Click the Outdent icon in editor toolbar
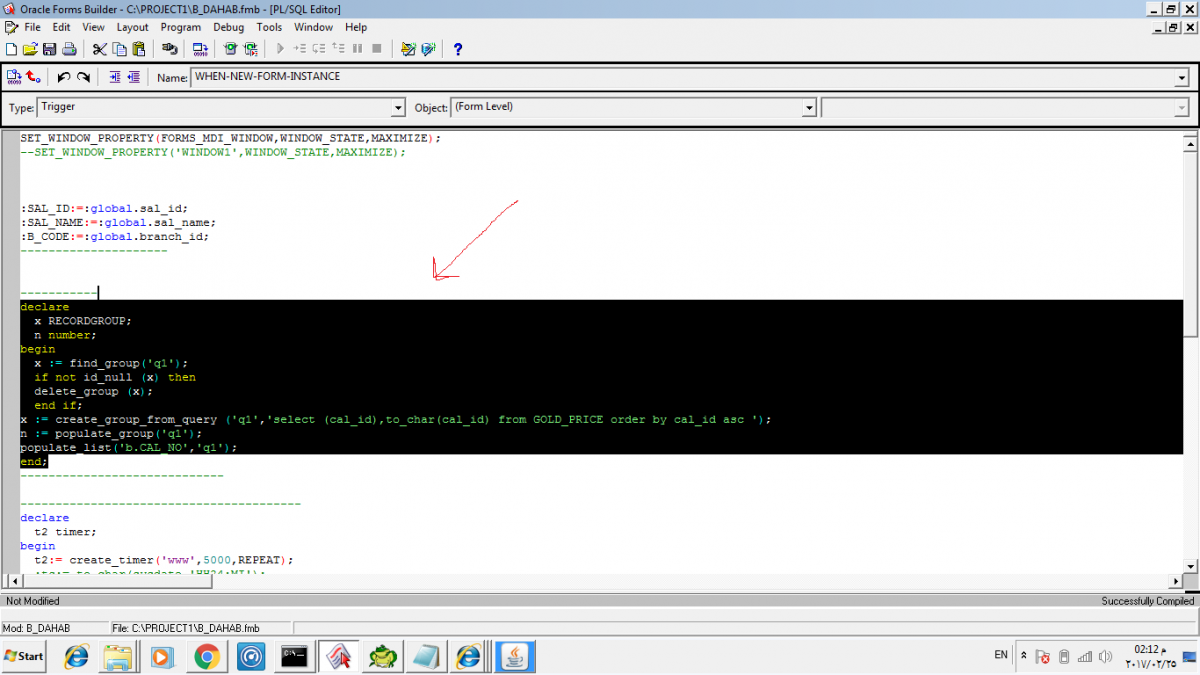 coord(133,77)
